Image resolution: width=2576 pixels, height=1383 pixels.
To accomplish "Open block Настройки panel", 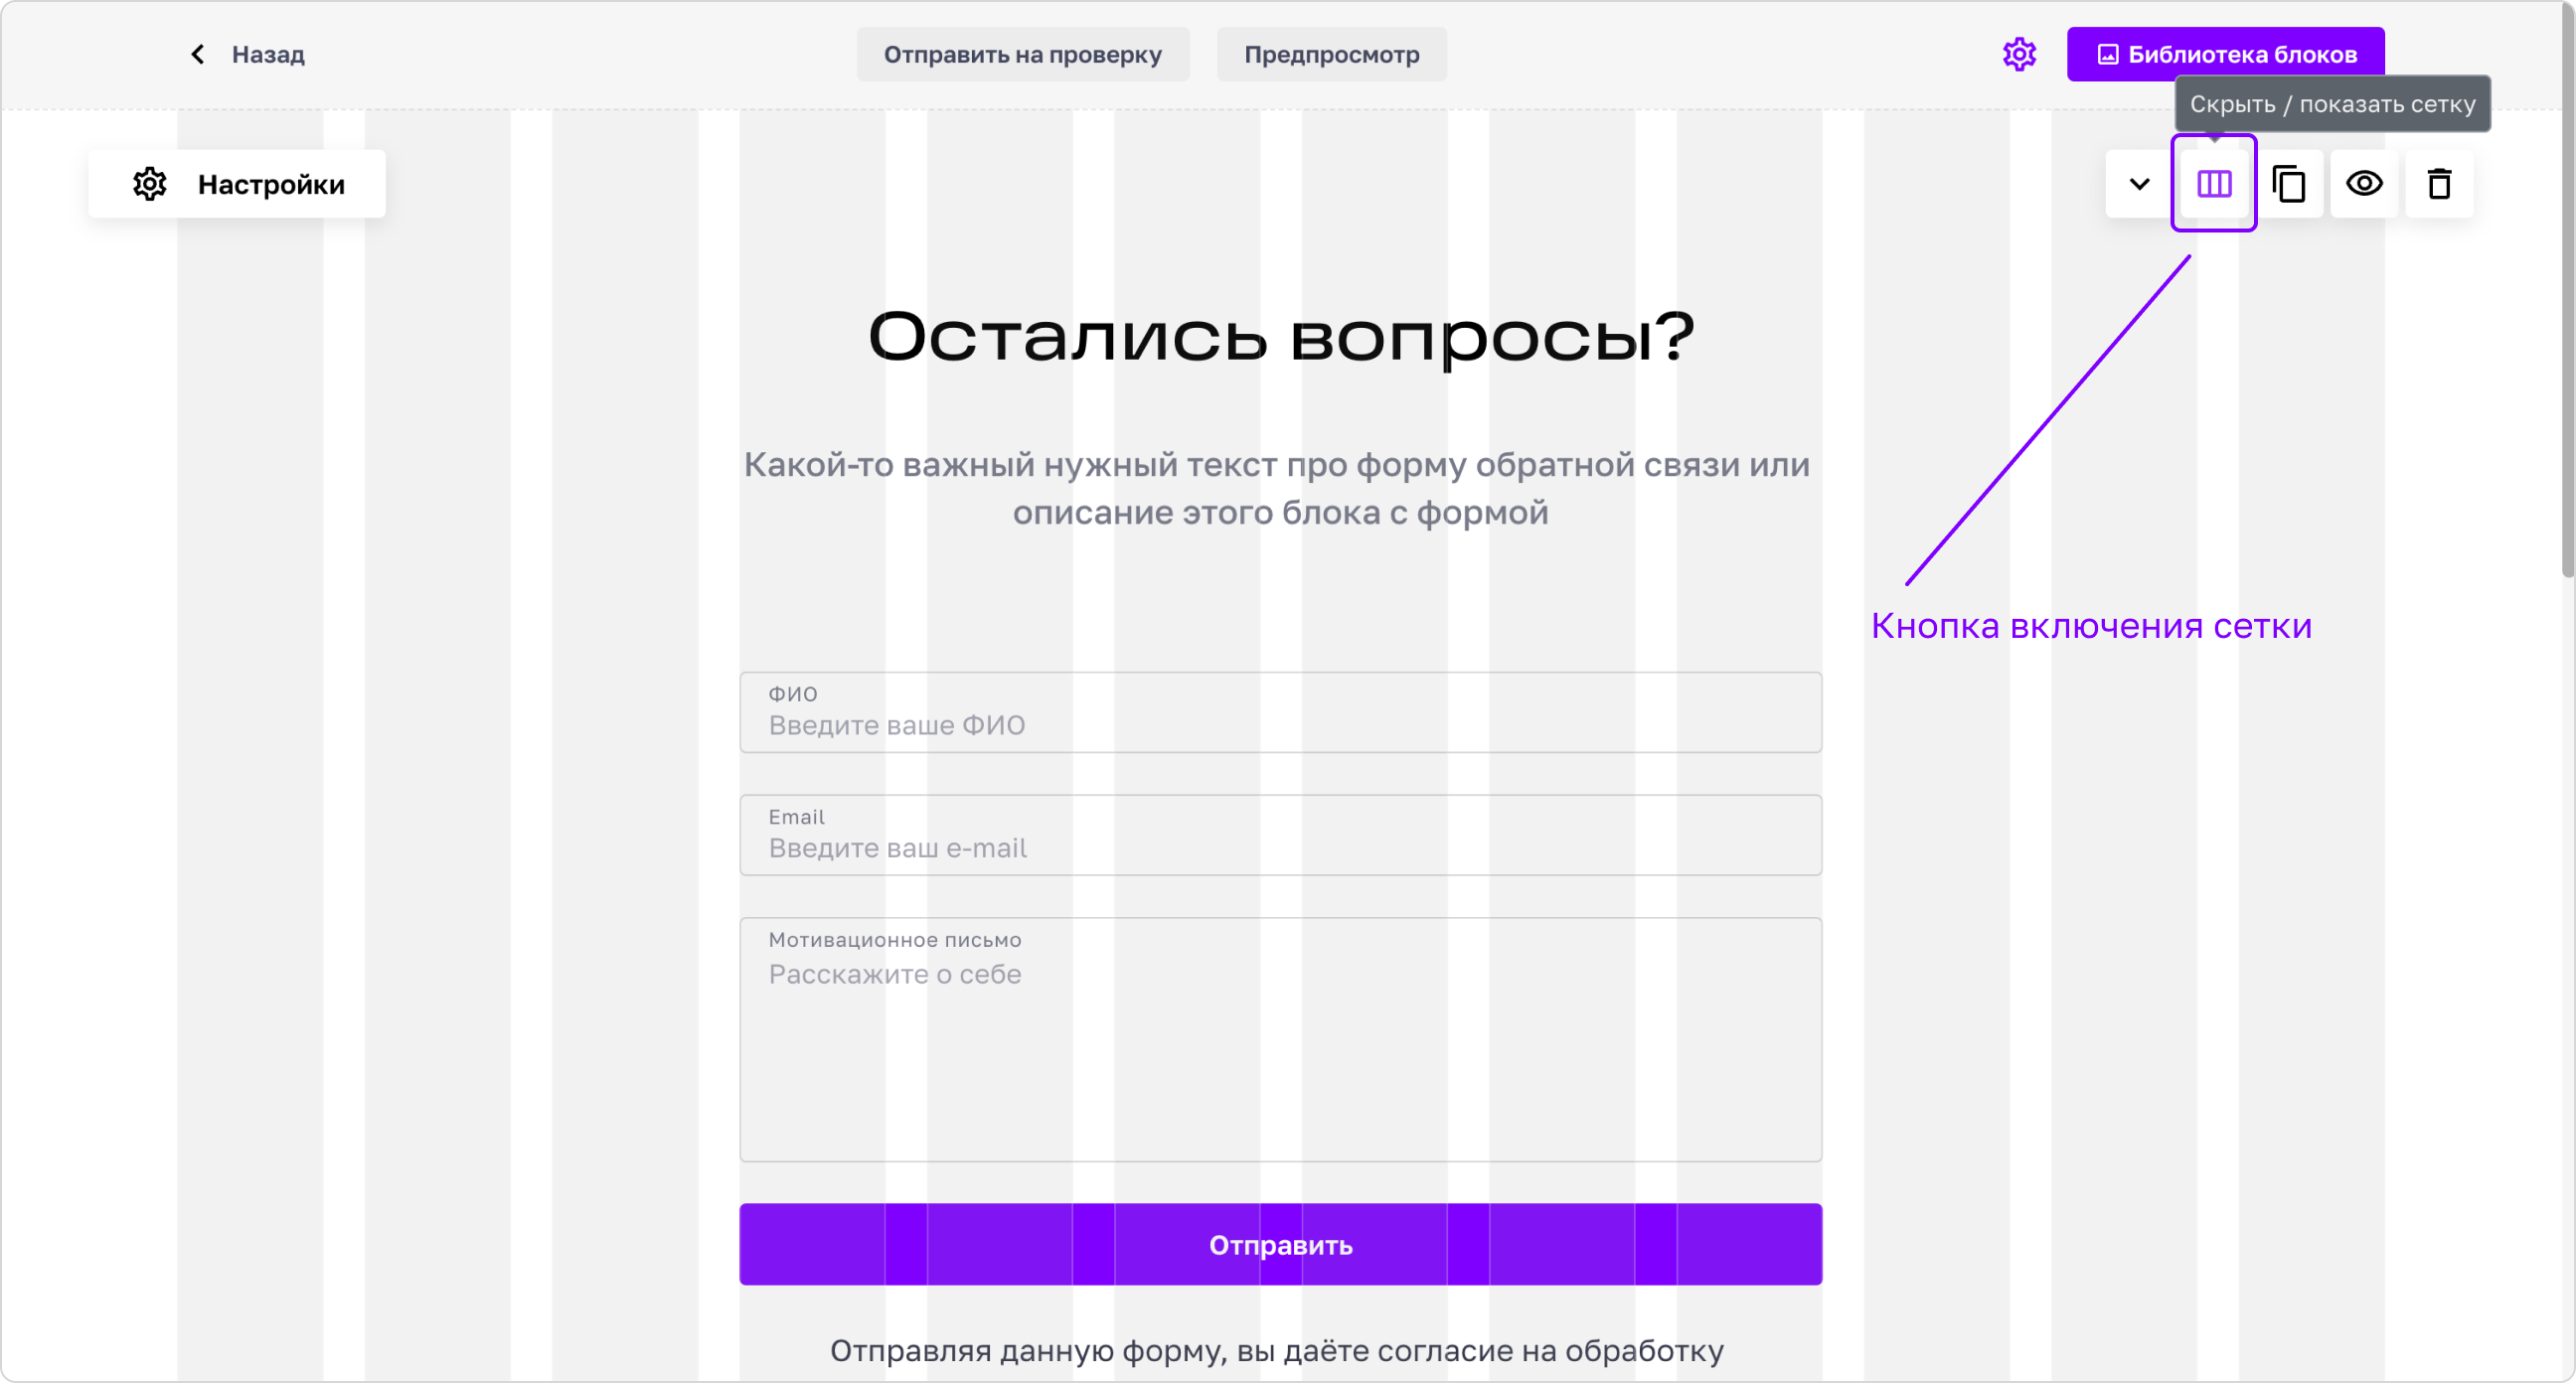I will tap(237, 184).
